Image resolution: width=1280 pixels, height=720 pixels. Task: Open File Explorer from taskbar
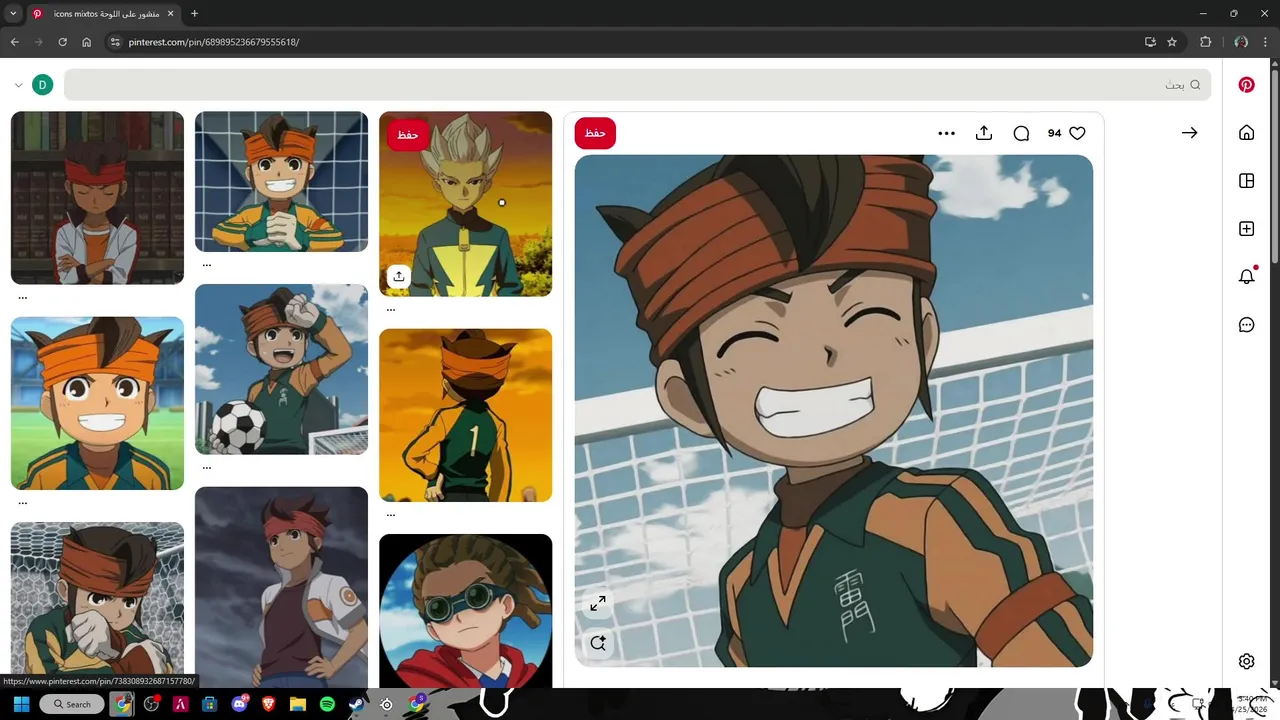tap(297, 704)
